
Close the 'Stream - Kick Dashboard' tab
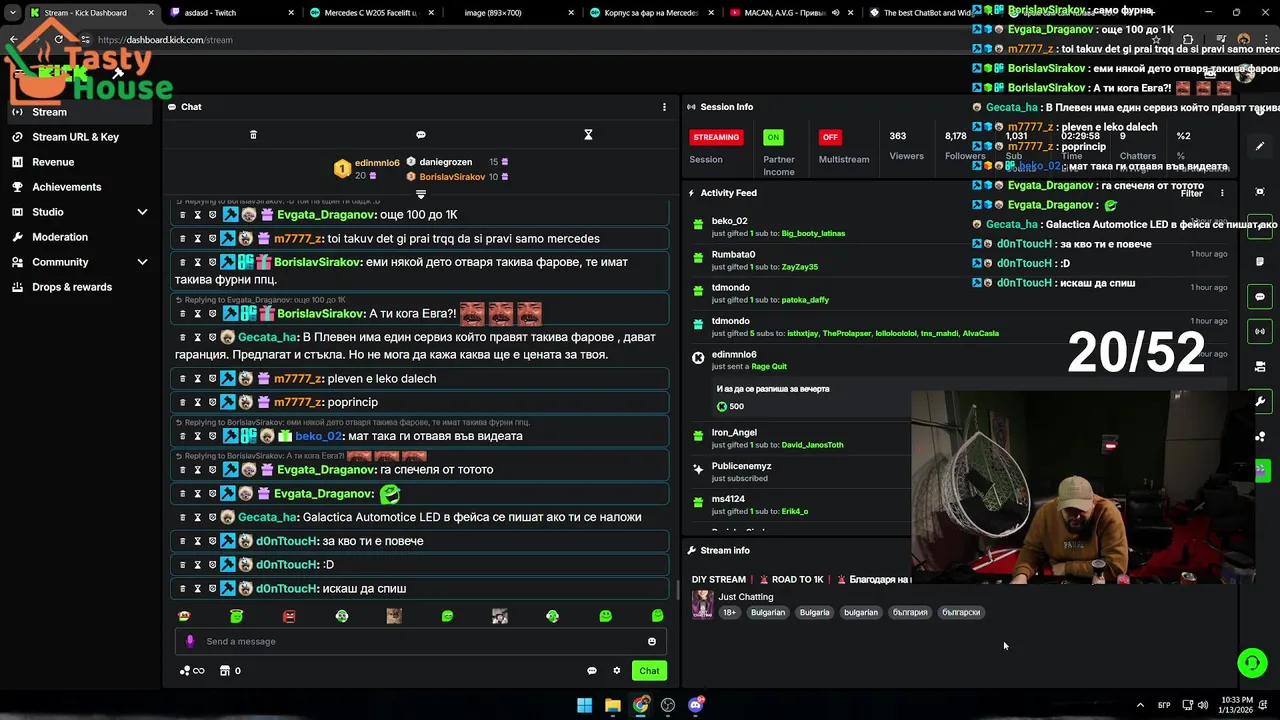152,13
